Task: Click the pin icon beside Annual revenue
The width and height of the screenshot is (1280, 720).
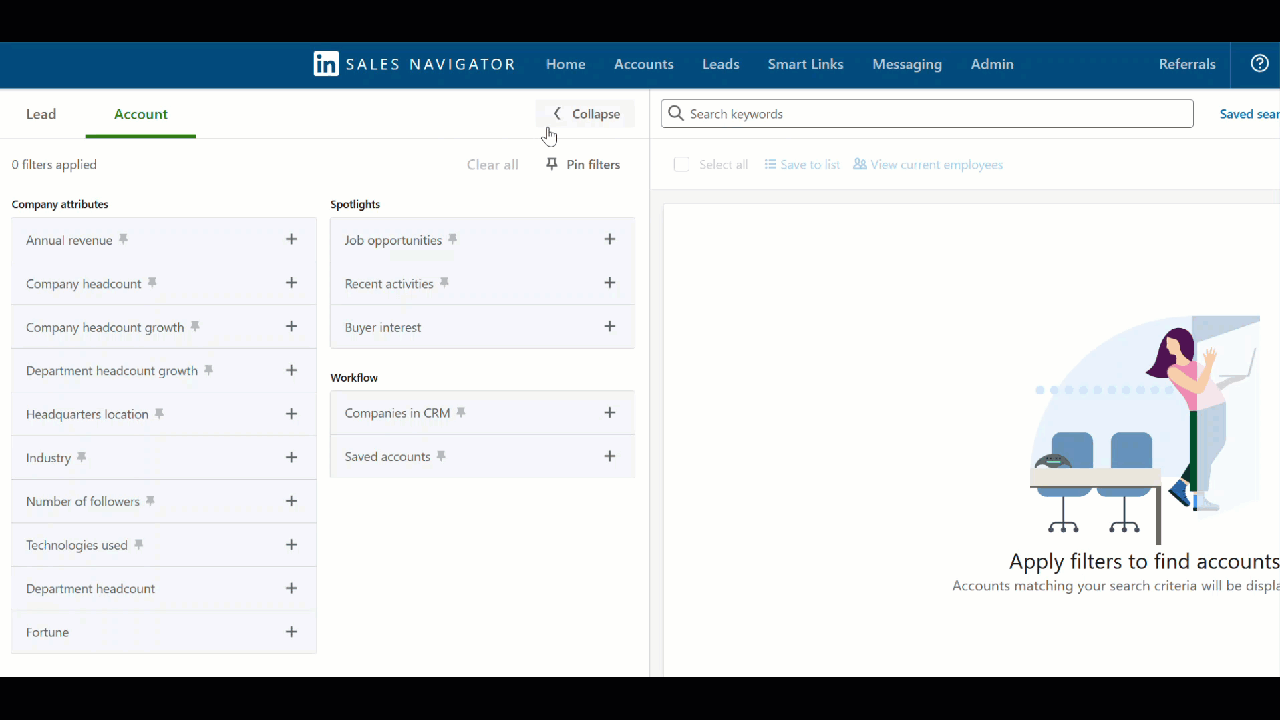Action: [123, 239]
